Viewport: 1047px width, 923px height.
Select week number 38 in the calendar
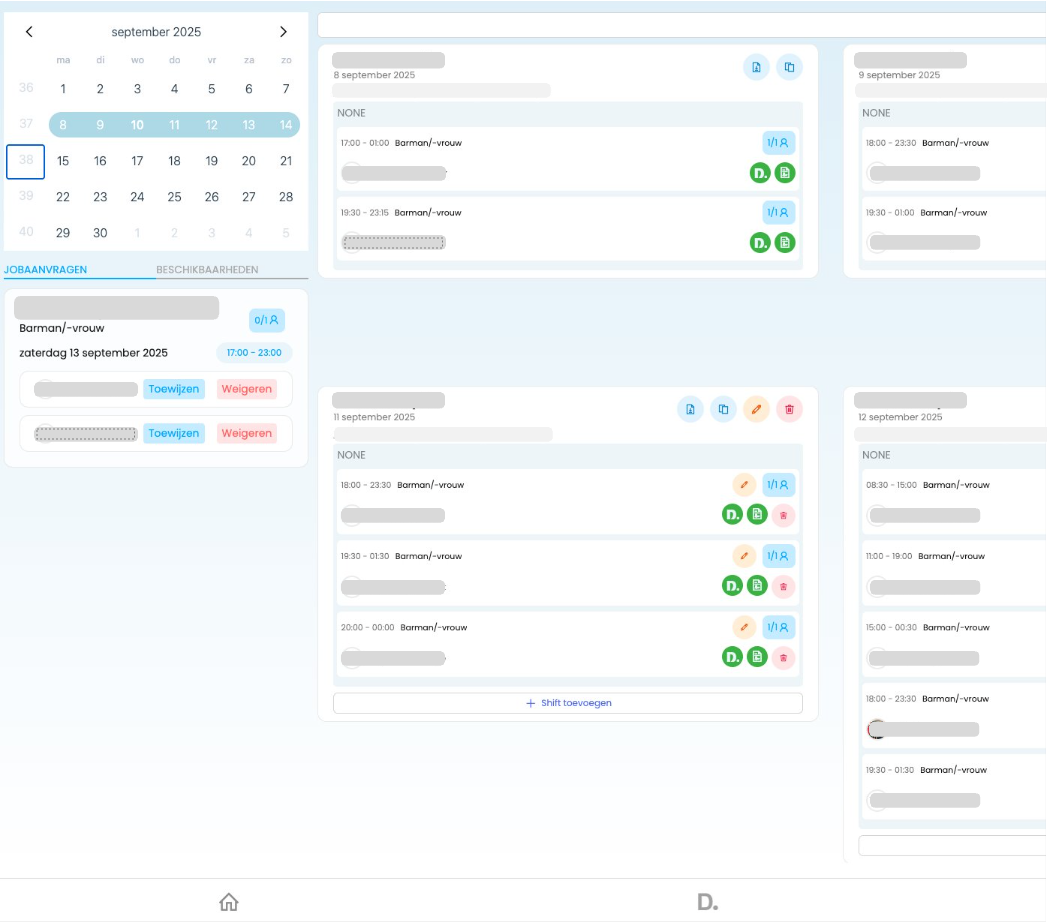pos(25,161)
